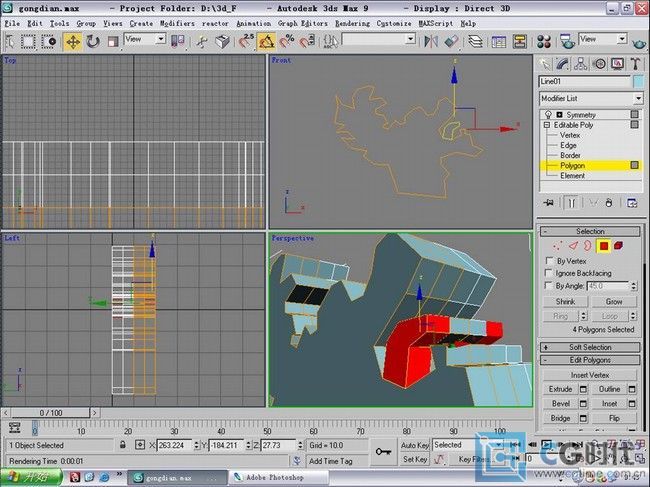Screen dimensions: 650x487
Task: Click the Bridge button
Action: tap(560, 418)
